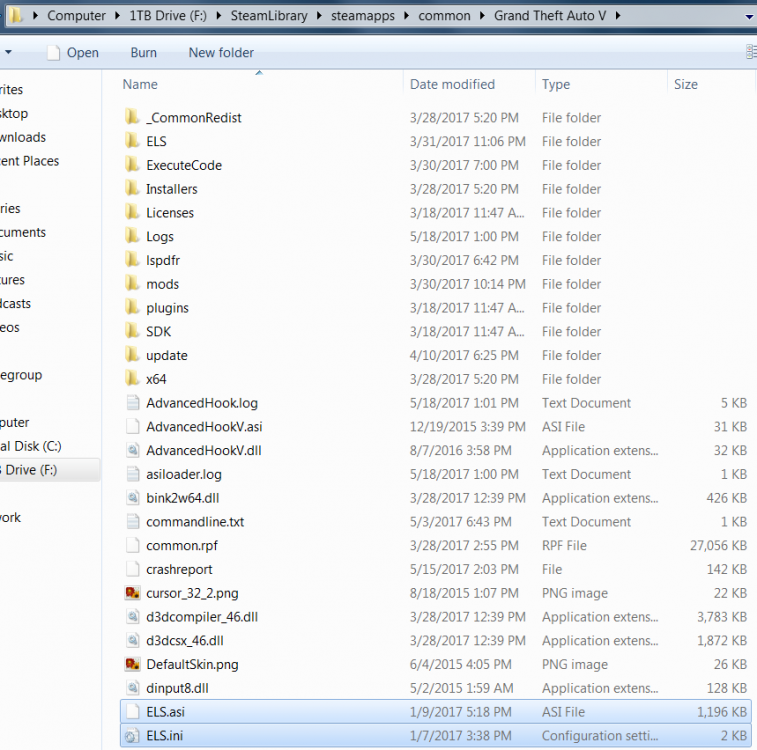Click New folder in the toolbar
This screenshot has height=750, width=757.
click(x=221, y=53)
